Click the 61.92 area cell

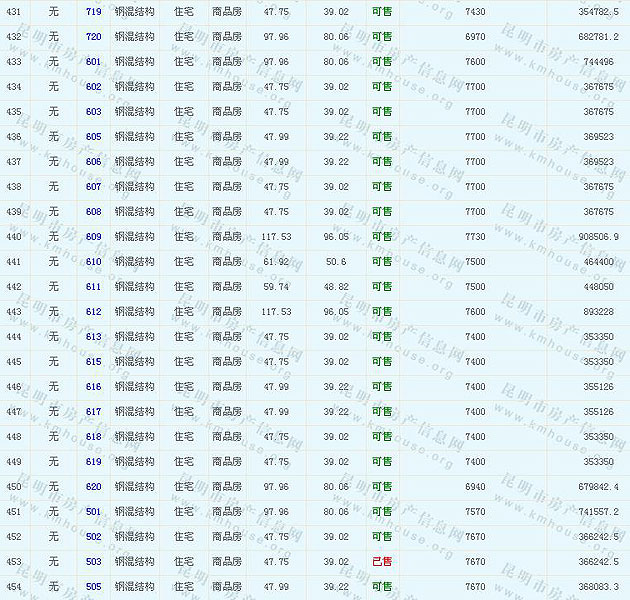point(276,262)
